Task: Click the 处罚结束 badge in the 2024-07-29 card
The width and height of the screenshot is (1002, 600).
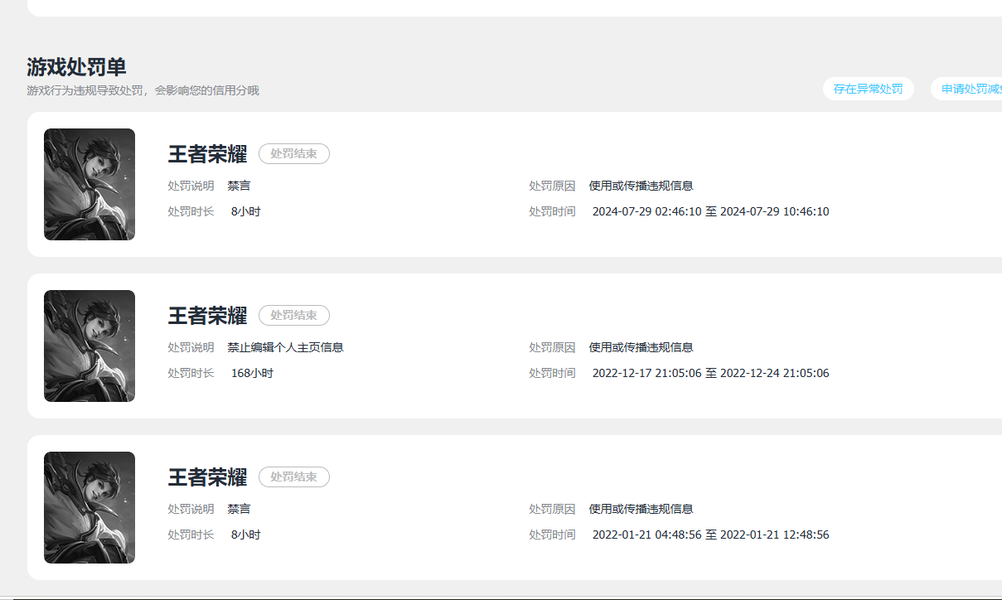Action: coord(294,153)
